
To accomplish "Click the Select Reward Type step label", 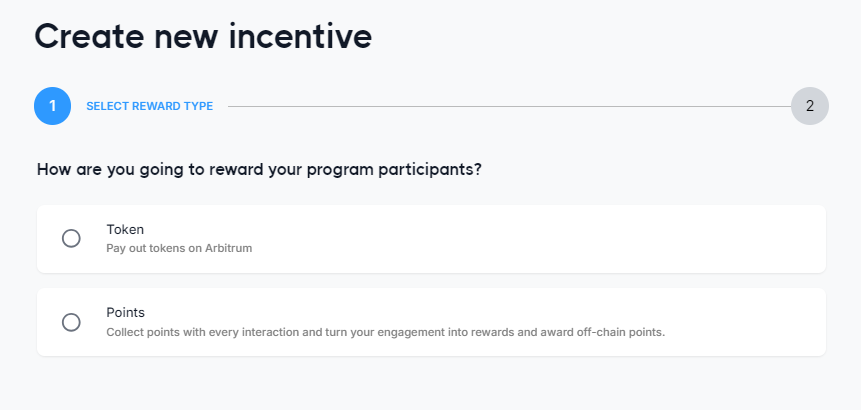I will 149,106.
